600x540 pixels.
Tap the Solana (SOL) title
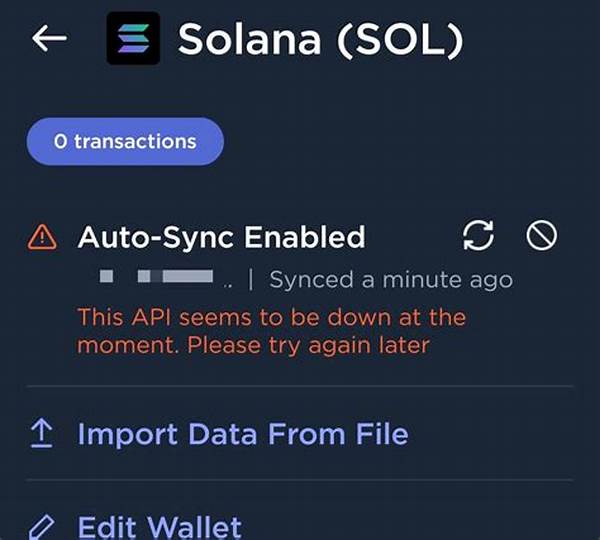tap(321, 38)
